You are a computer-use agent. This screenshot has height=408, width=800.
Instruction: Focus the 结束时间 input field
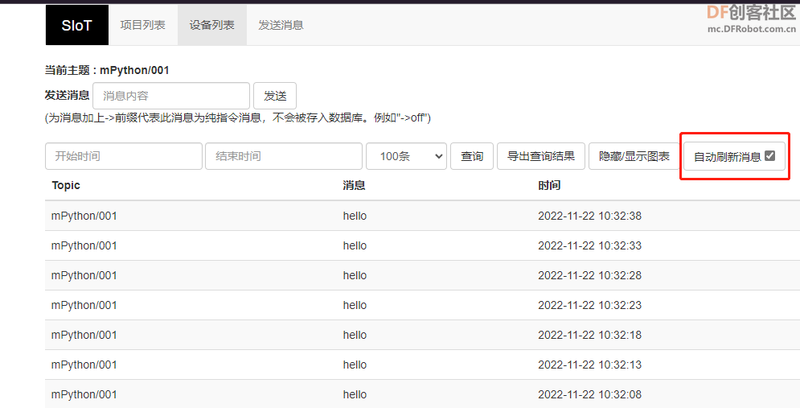pyautogui.click(x=284, y=156)
